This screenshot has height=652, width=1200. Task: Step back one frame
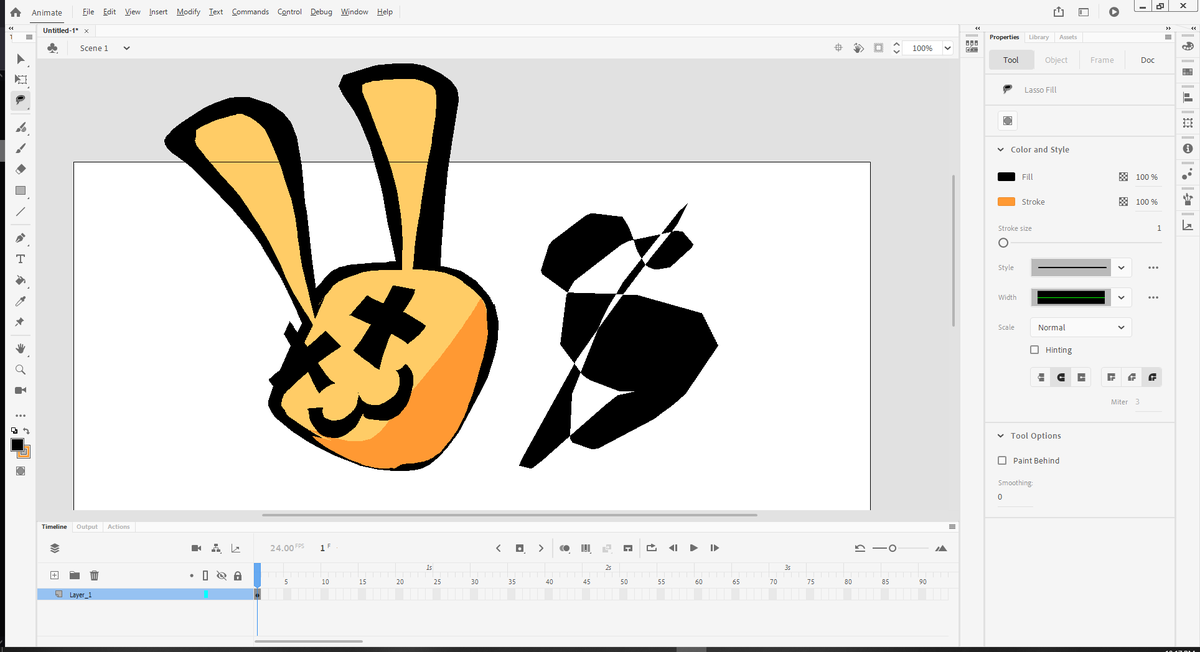(x=673, y=548)
